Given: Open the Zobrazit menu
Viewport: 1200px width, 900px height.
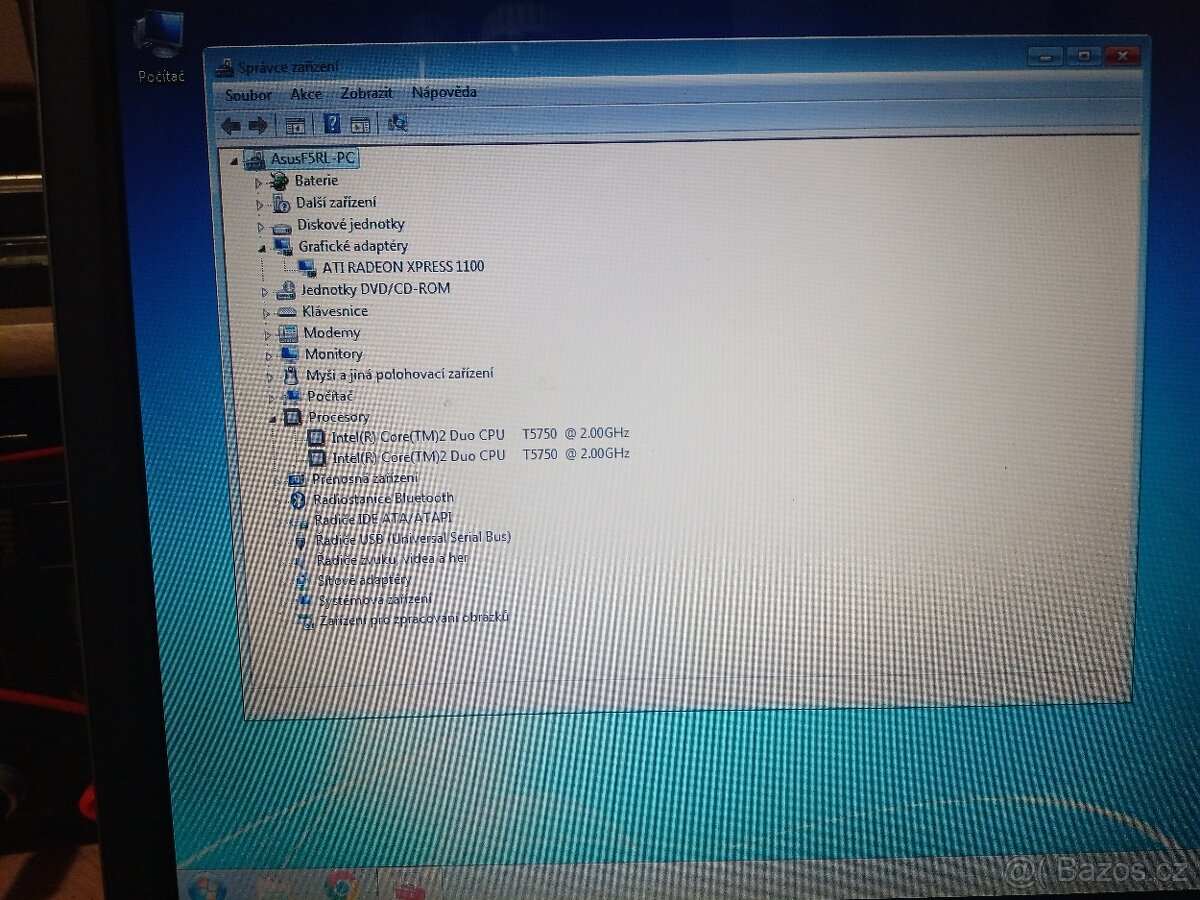Looking at the screenshot, I should pyautogui.click(x=365, y=93).
